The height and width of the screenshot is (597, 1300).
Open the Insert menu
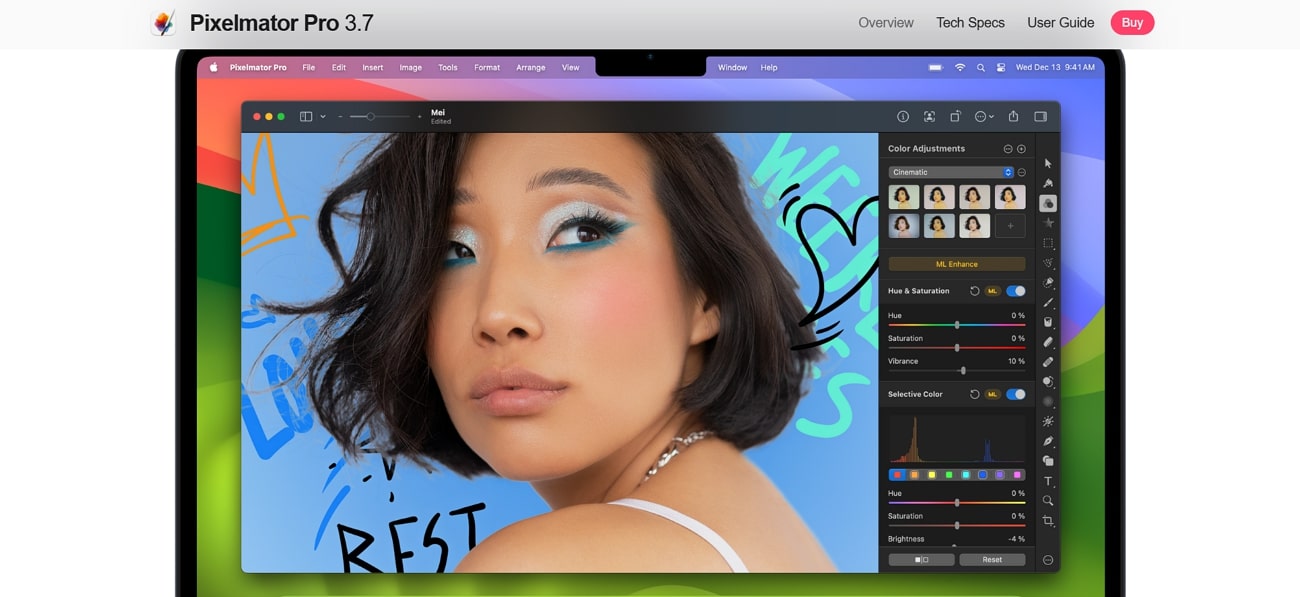(x=373, y=68)
